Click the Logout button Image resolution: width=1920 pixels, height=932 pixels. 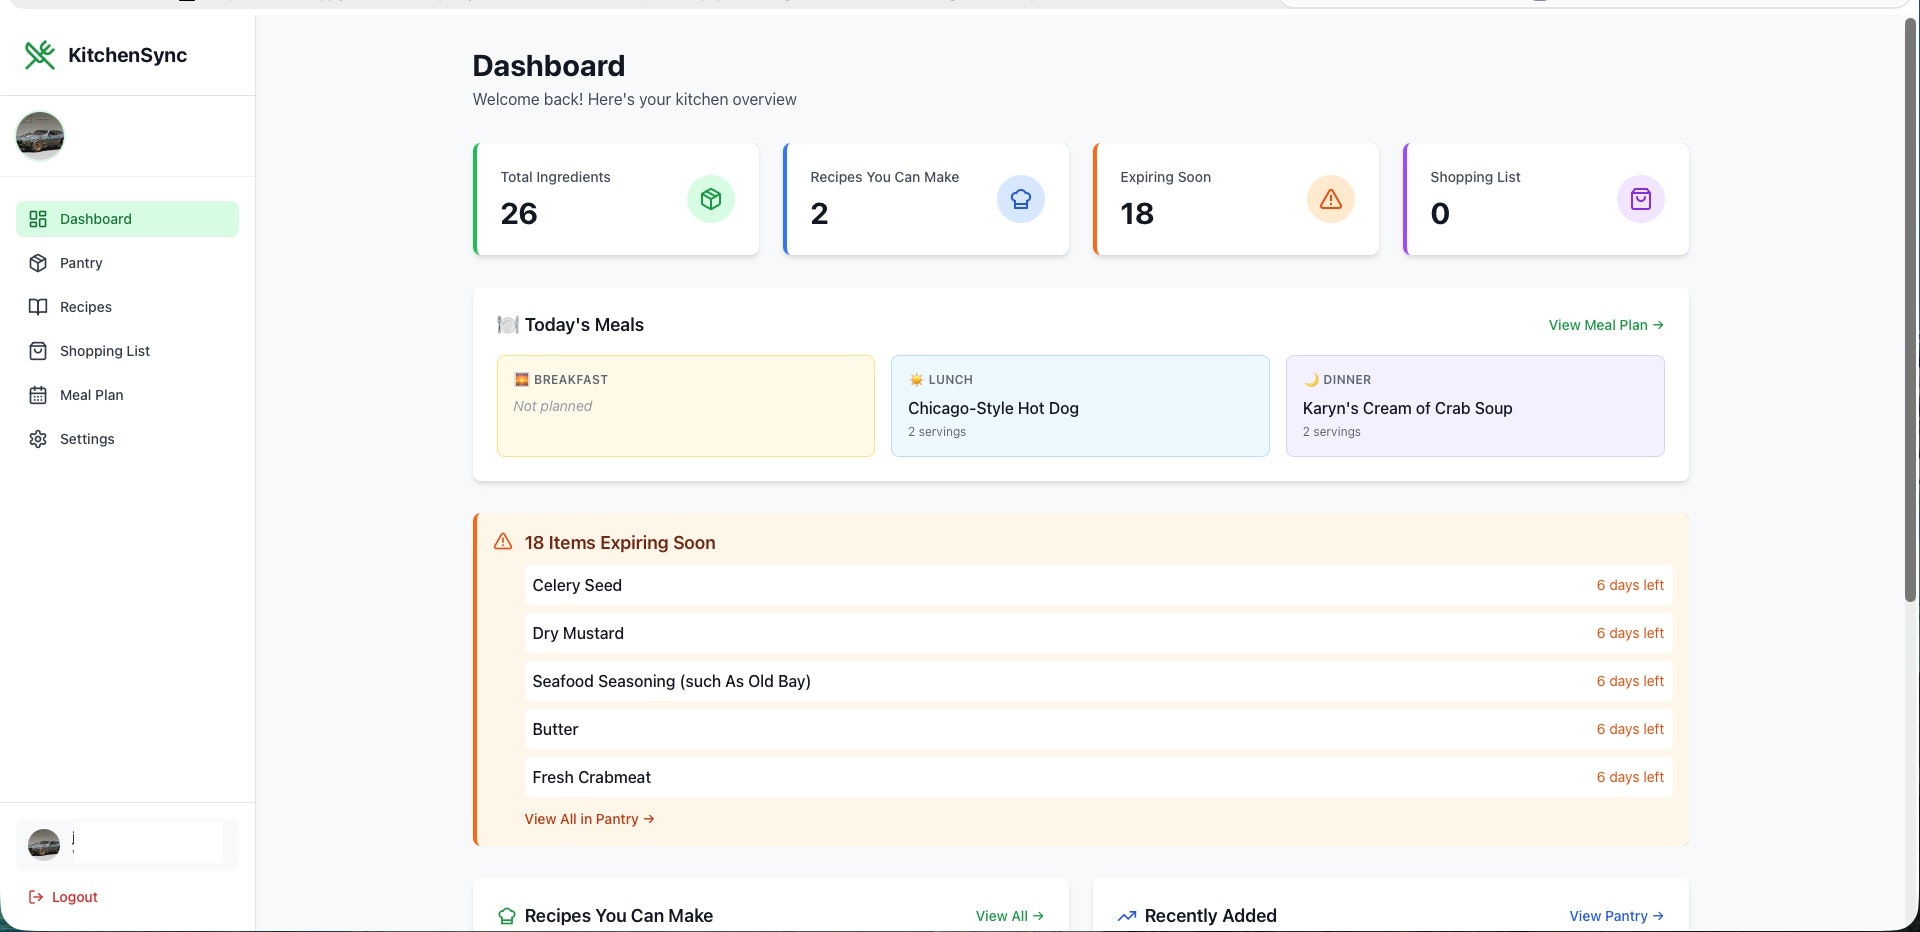(x=63, y=897)
